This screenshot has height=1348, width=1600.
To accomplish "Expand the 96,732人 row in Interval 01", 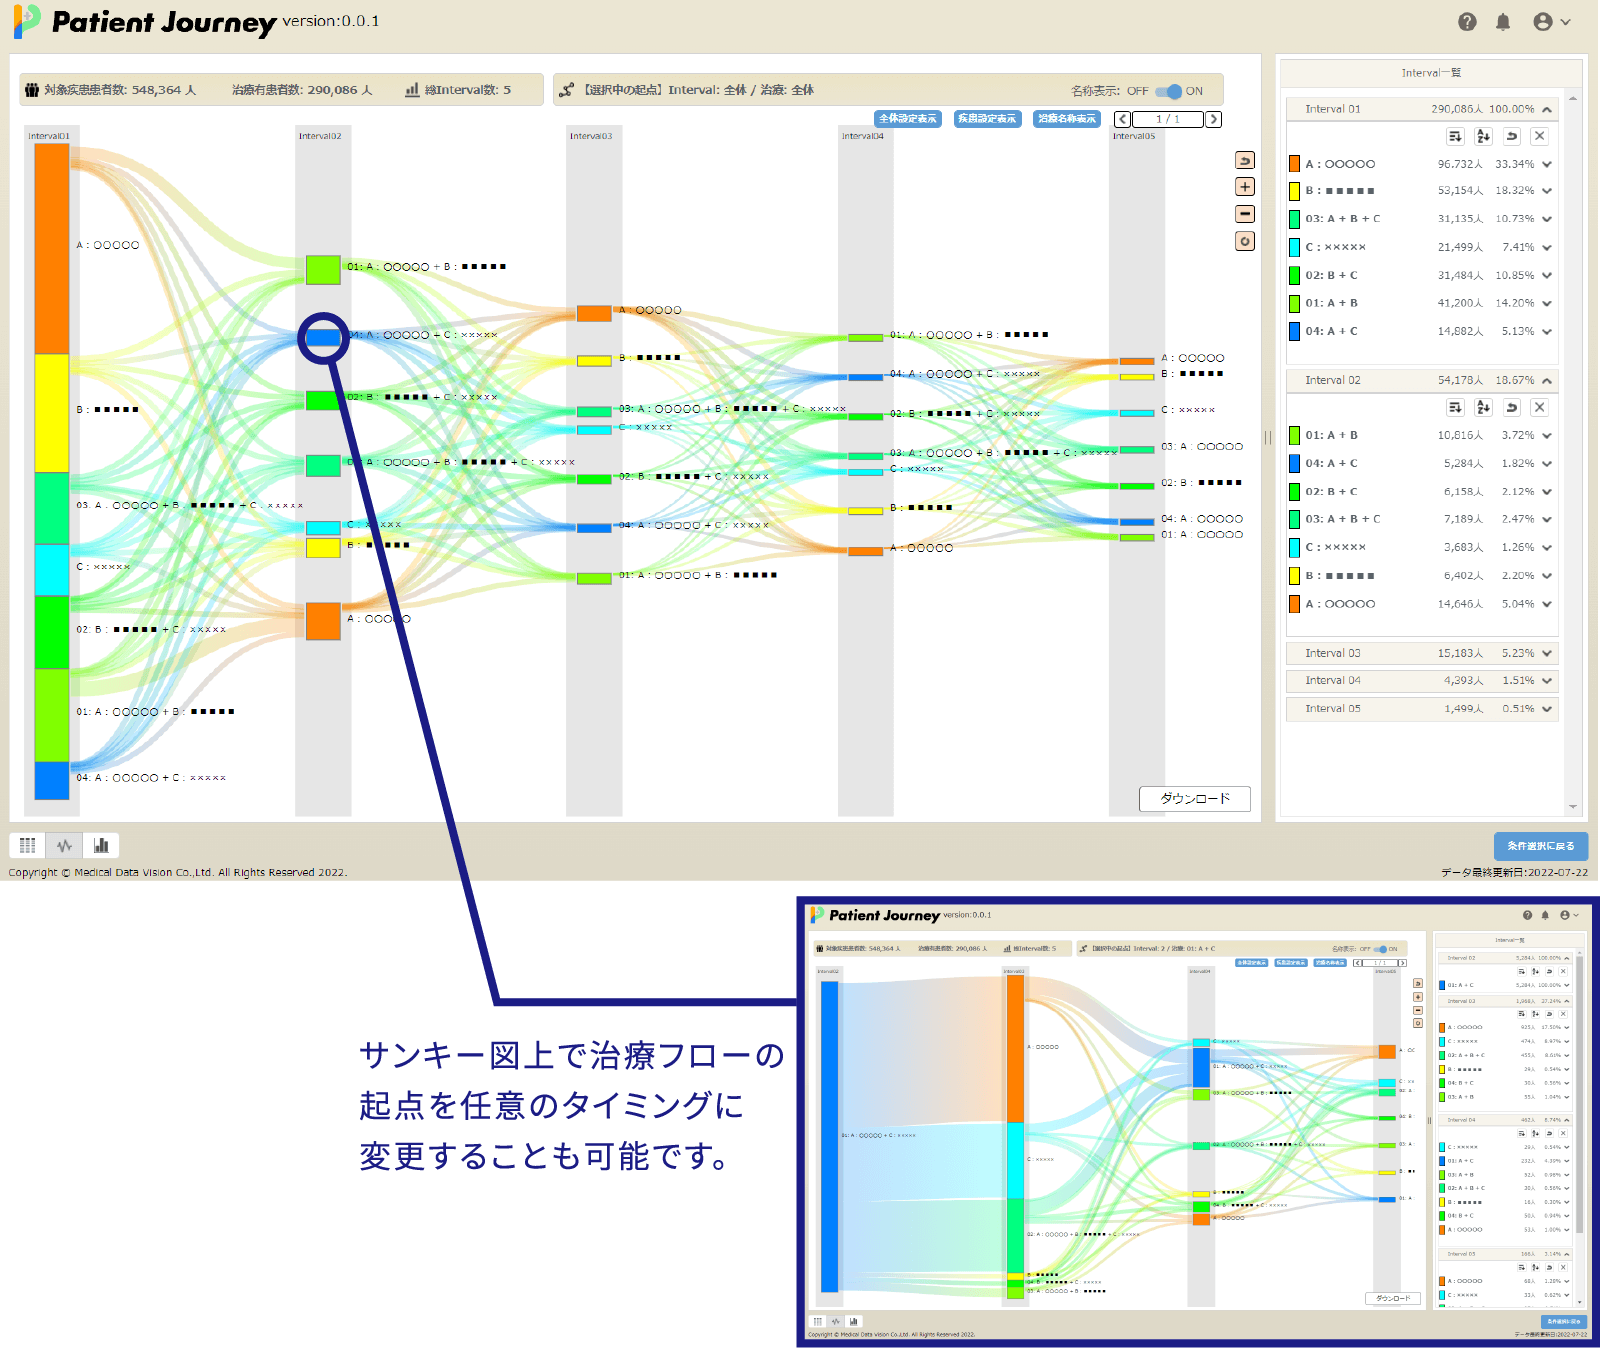I will (1547, 164).
